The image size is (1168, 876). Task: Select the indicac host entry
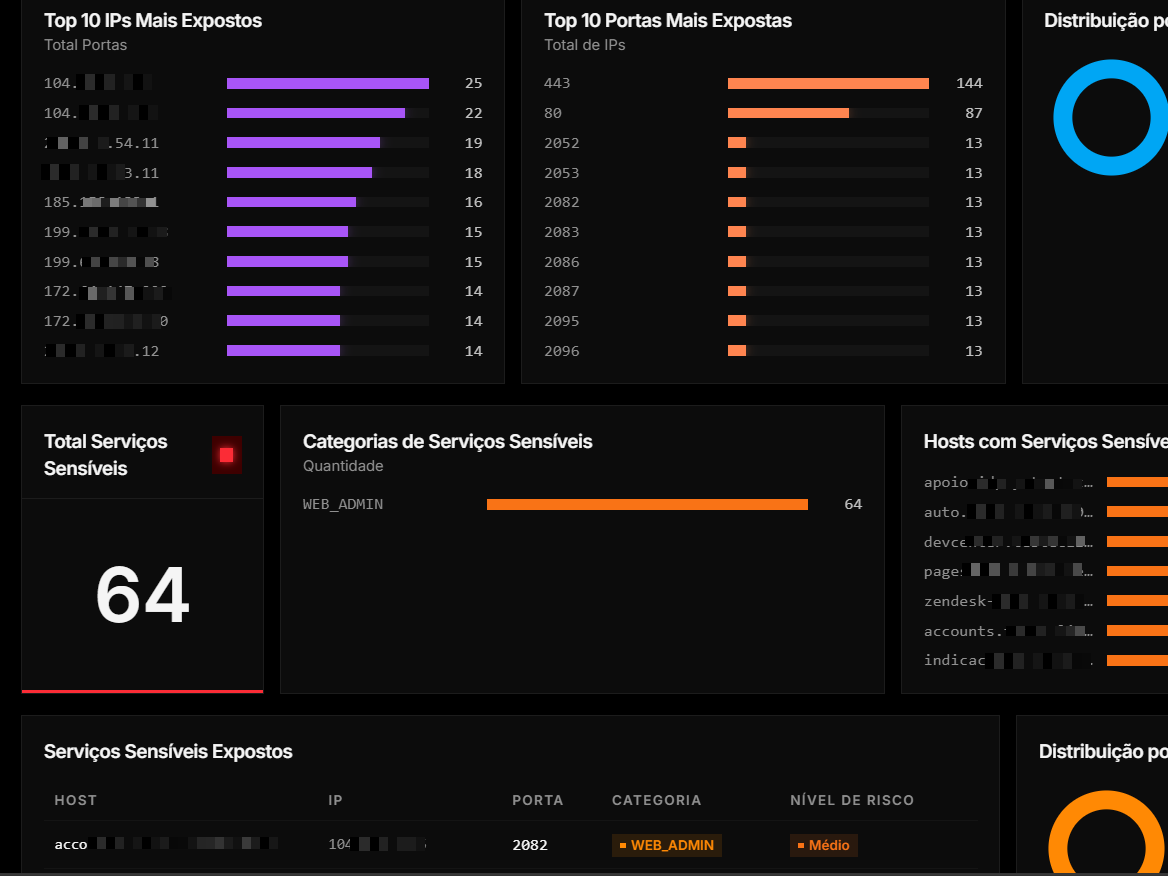point(1009,660)
